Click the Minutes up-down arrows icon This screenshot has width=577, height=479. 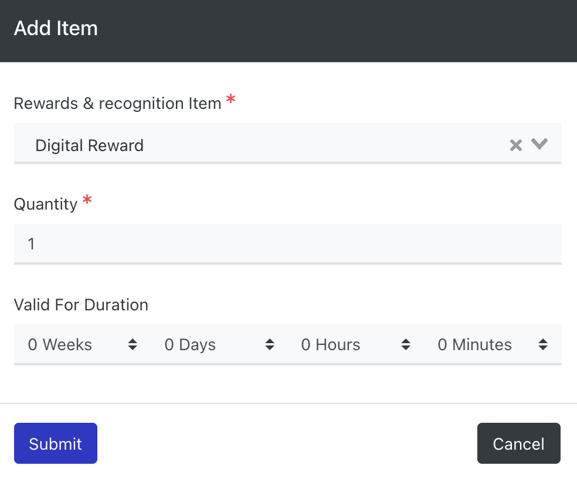543,345
